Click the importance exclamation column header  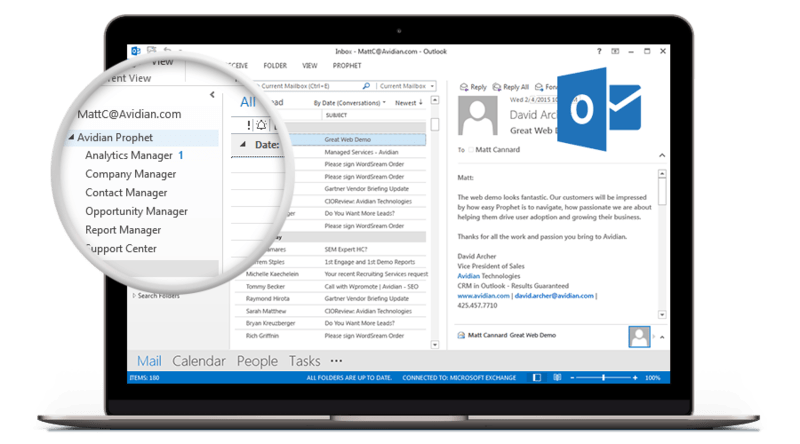(248, 125)
